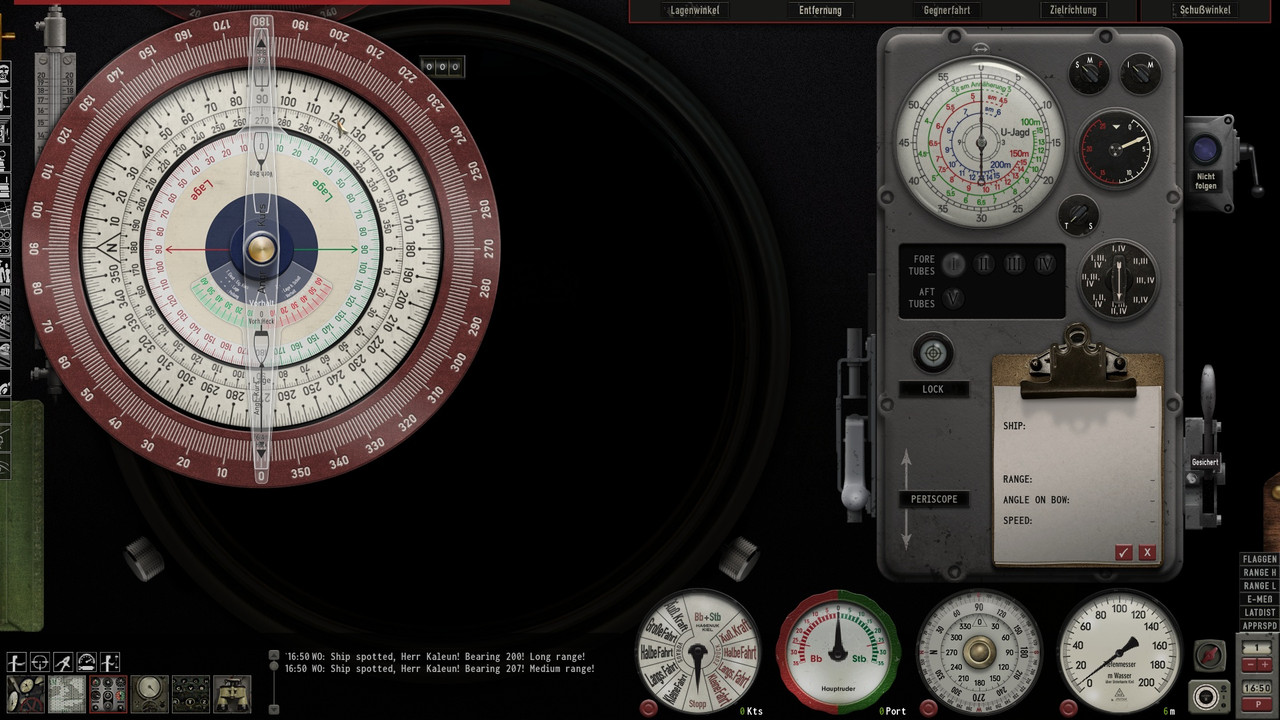Click the PERISCOPE label button
Image resolution: width=1280 pixels, height=720 pixels.
point(933,499)
